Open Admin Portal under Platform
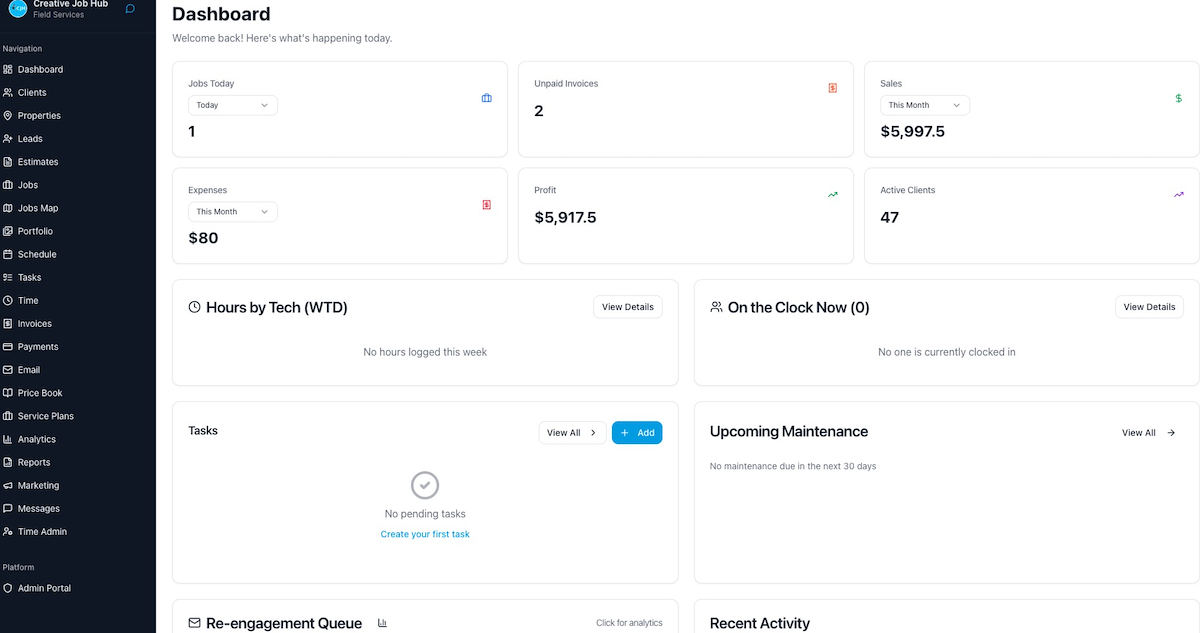1200x633 pixels. tap(46, 588)
